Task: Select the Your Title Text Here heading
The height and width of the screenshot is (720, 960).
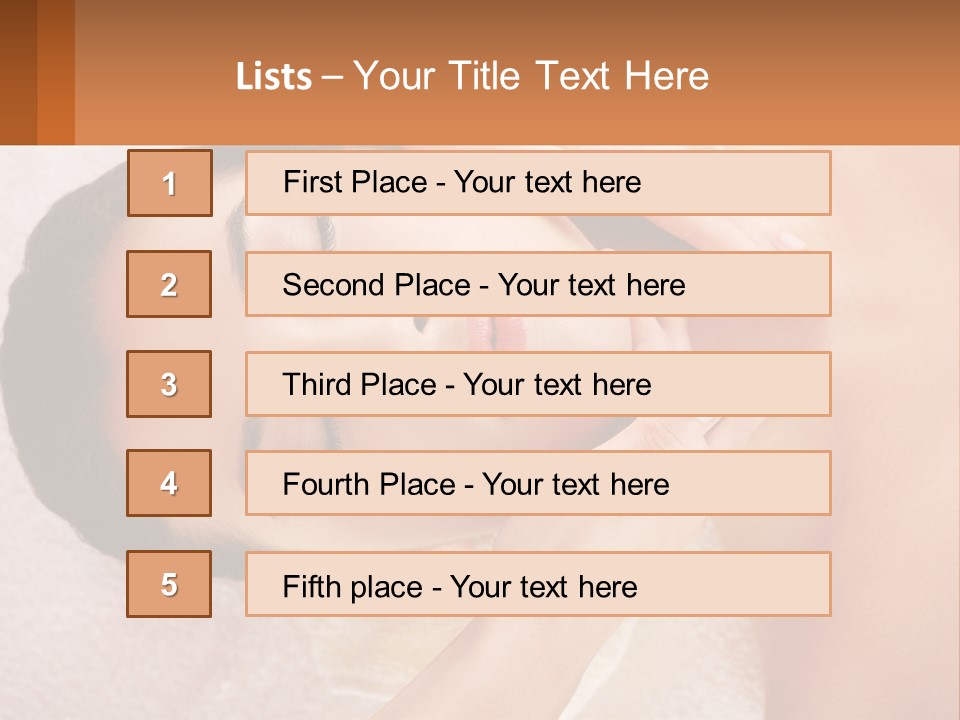Action: [531, 76]
